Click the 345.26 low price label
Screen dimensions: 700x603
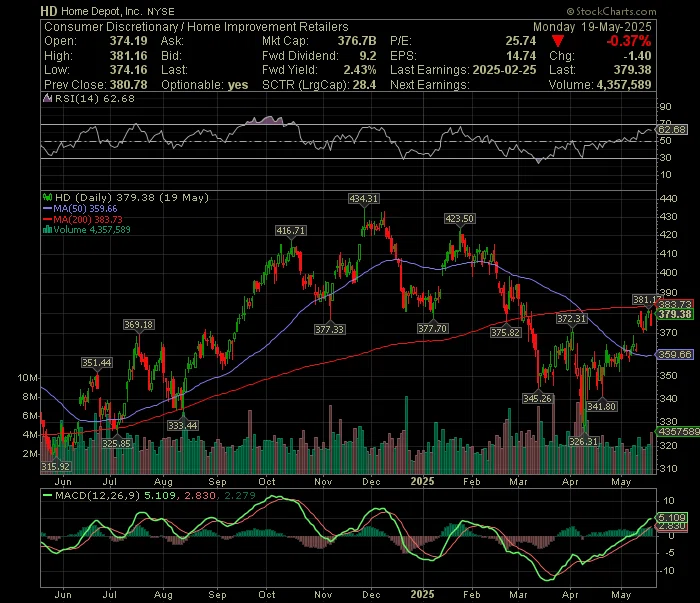point(538,398)
